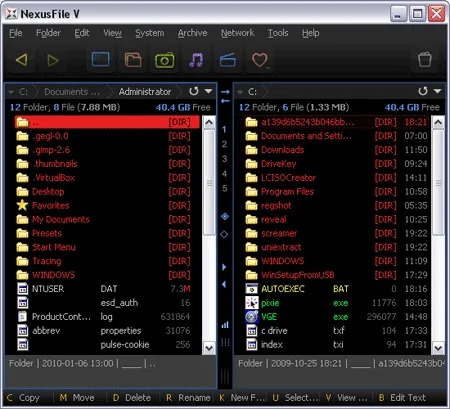
Task: Select divider shortcut number 2
Action: pos(224,144)
